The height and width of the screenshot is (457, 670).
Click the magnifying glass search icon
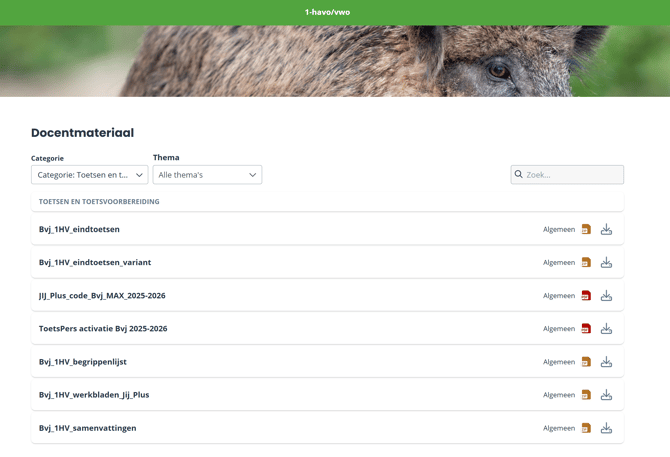coord(519,174)
